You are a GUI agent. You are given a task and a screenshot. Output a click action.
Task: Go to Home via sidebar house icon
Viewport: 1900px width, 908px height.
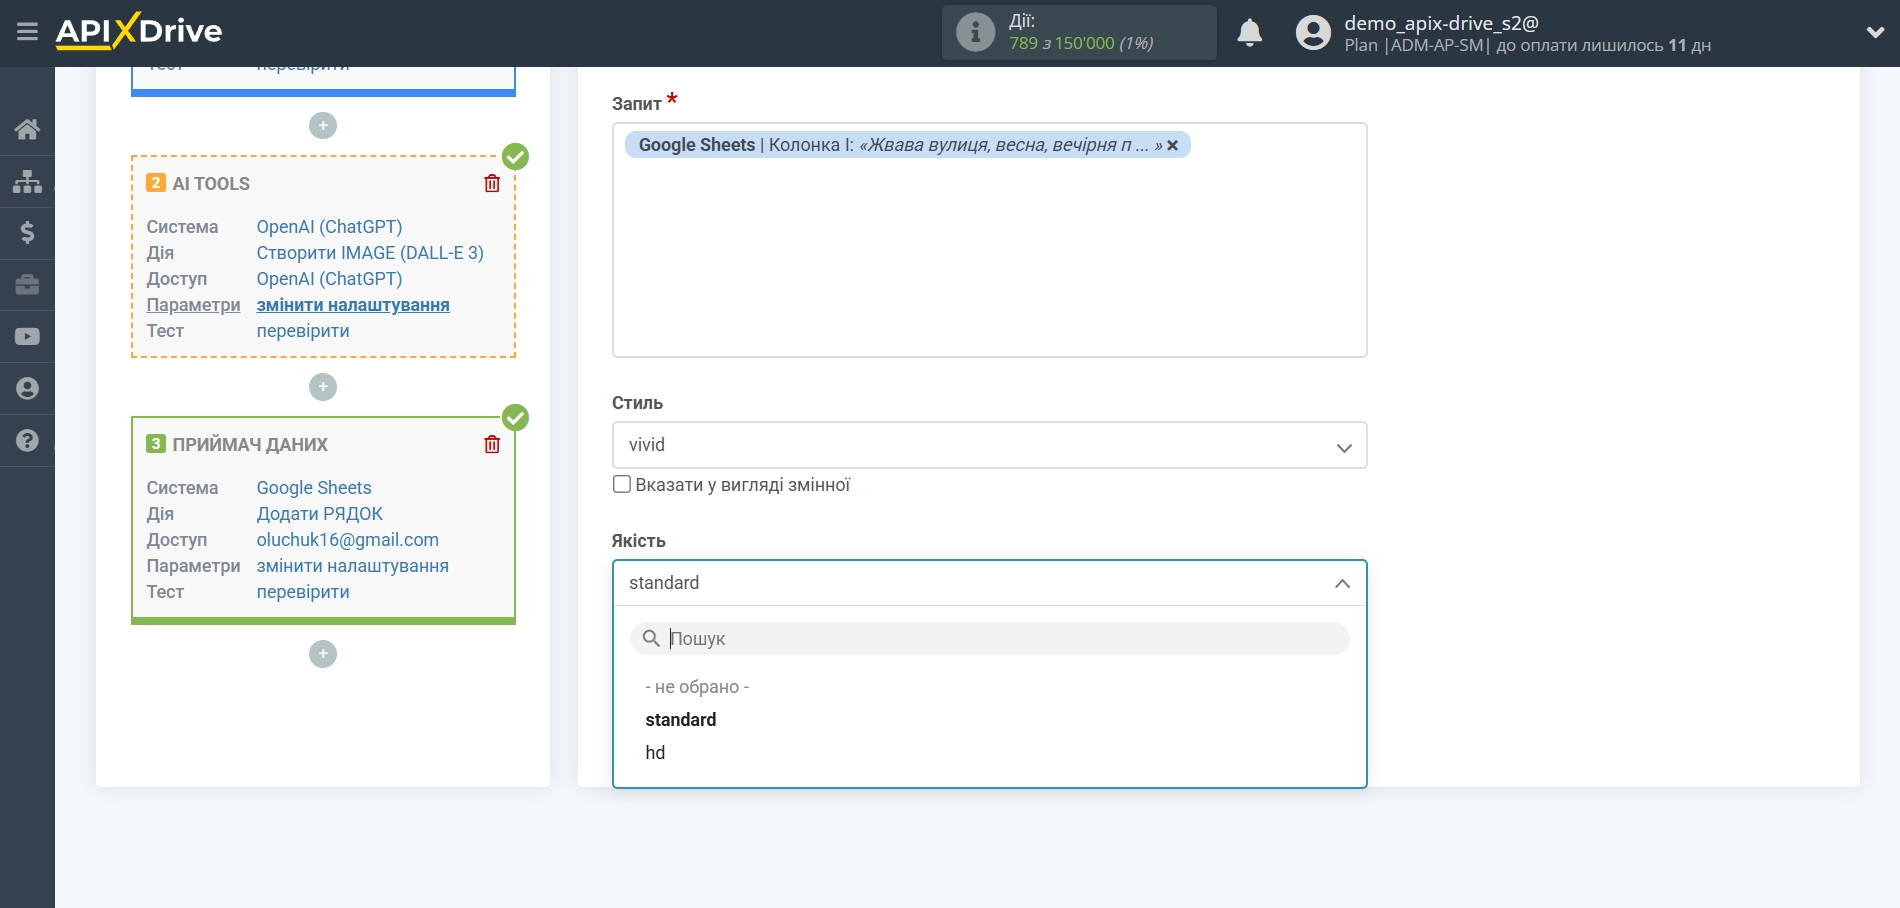[27, 129]
